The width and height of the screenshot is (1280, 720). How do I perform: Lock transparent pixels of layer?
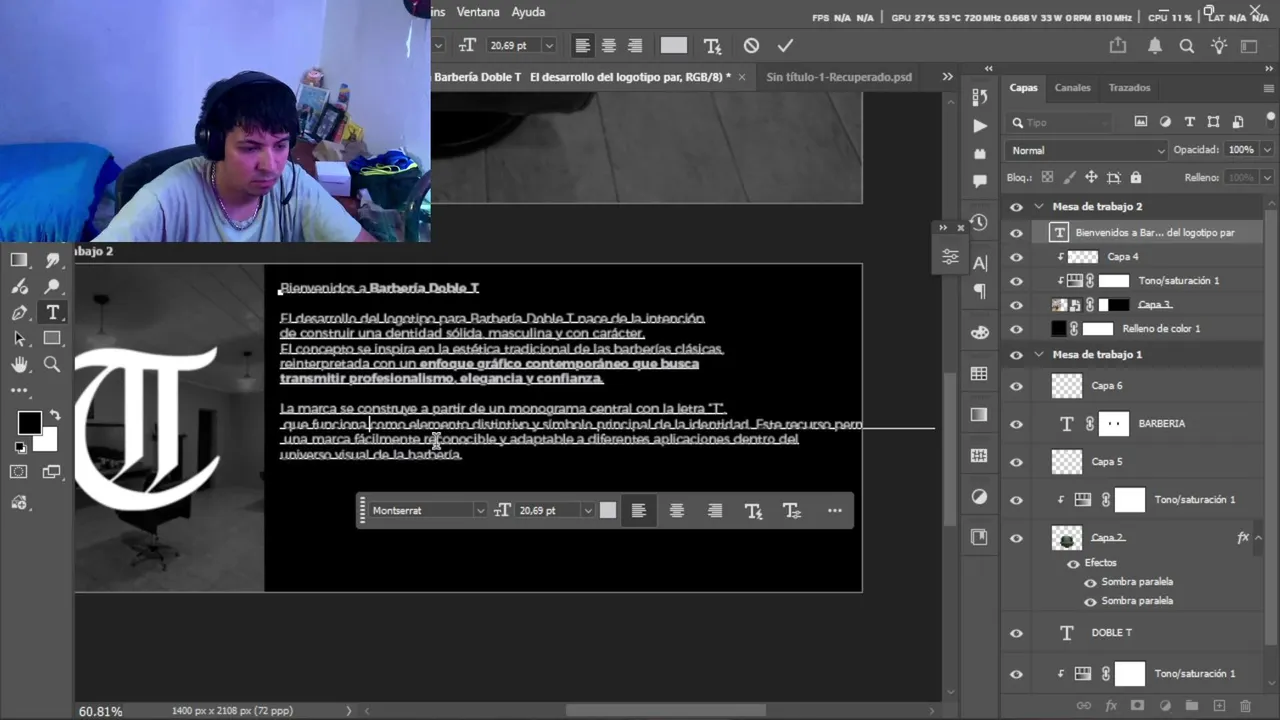point(1047,178)
